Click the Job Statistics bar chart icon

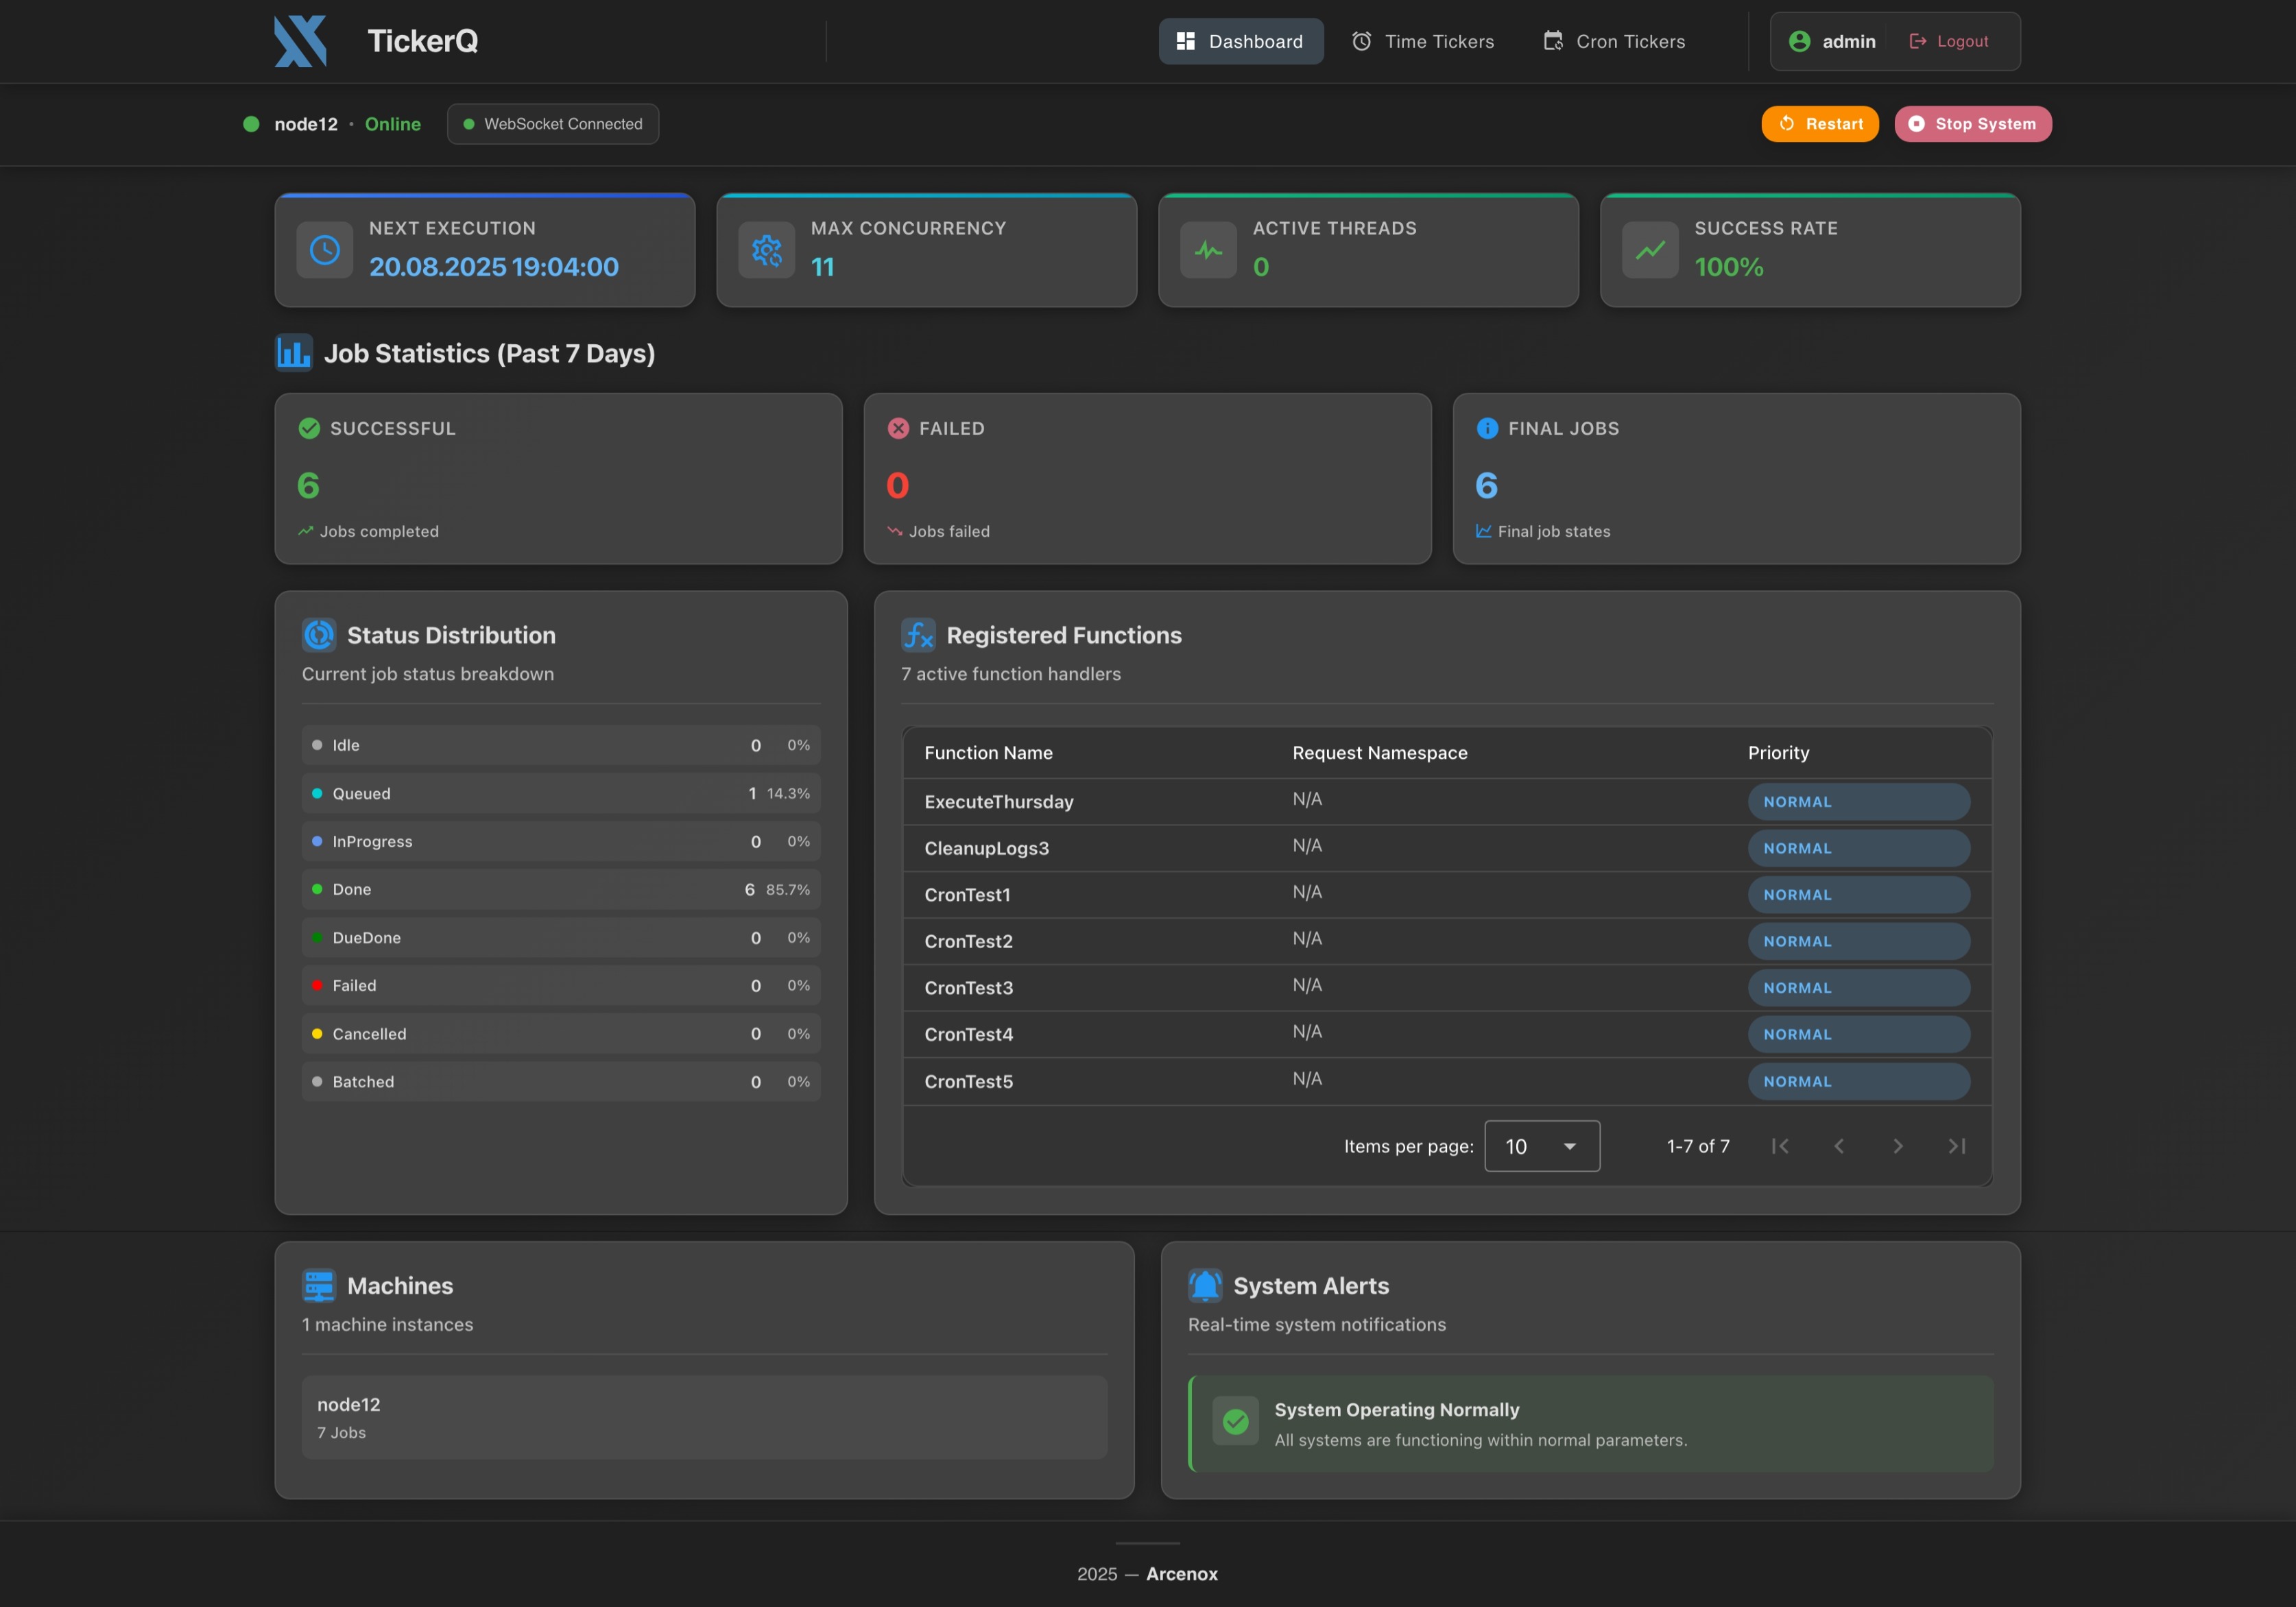[293, 352]
